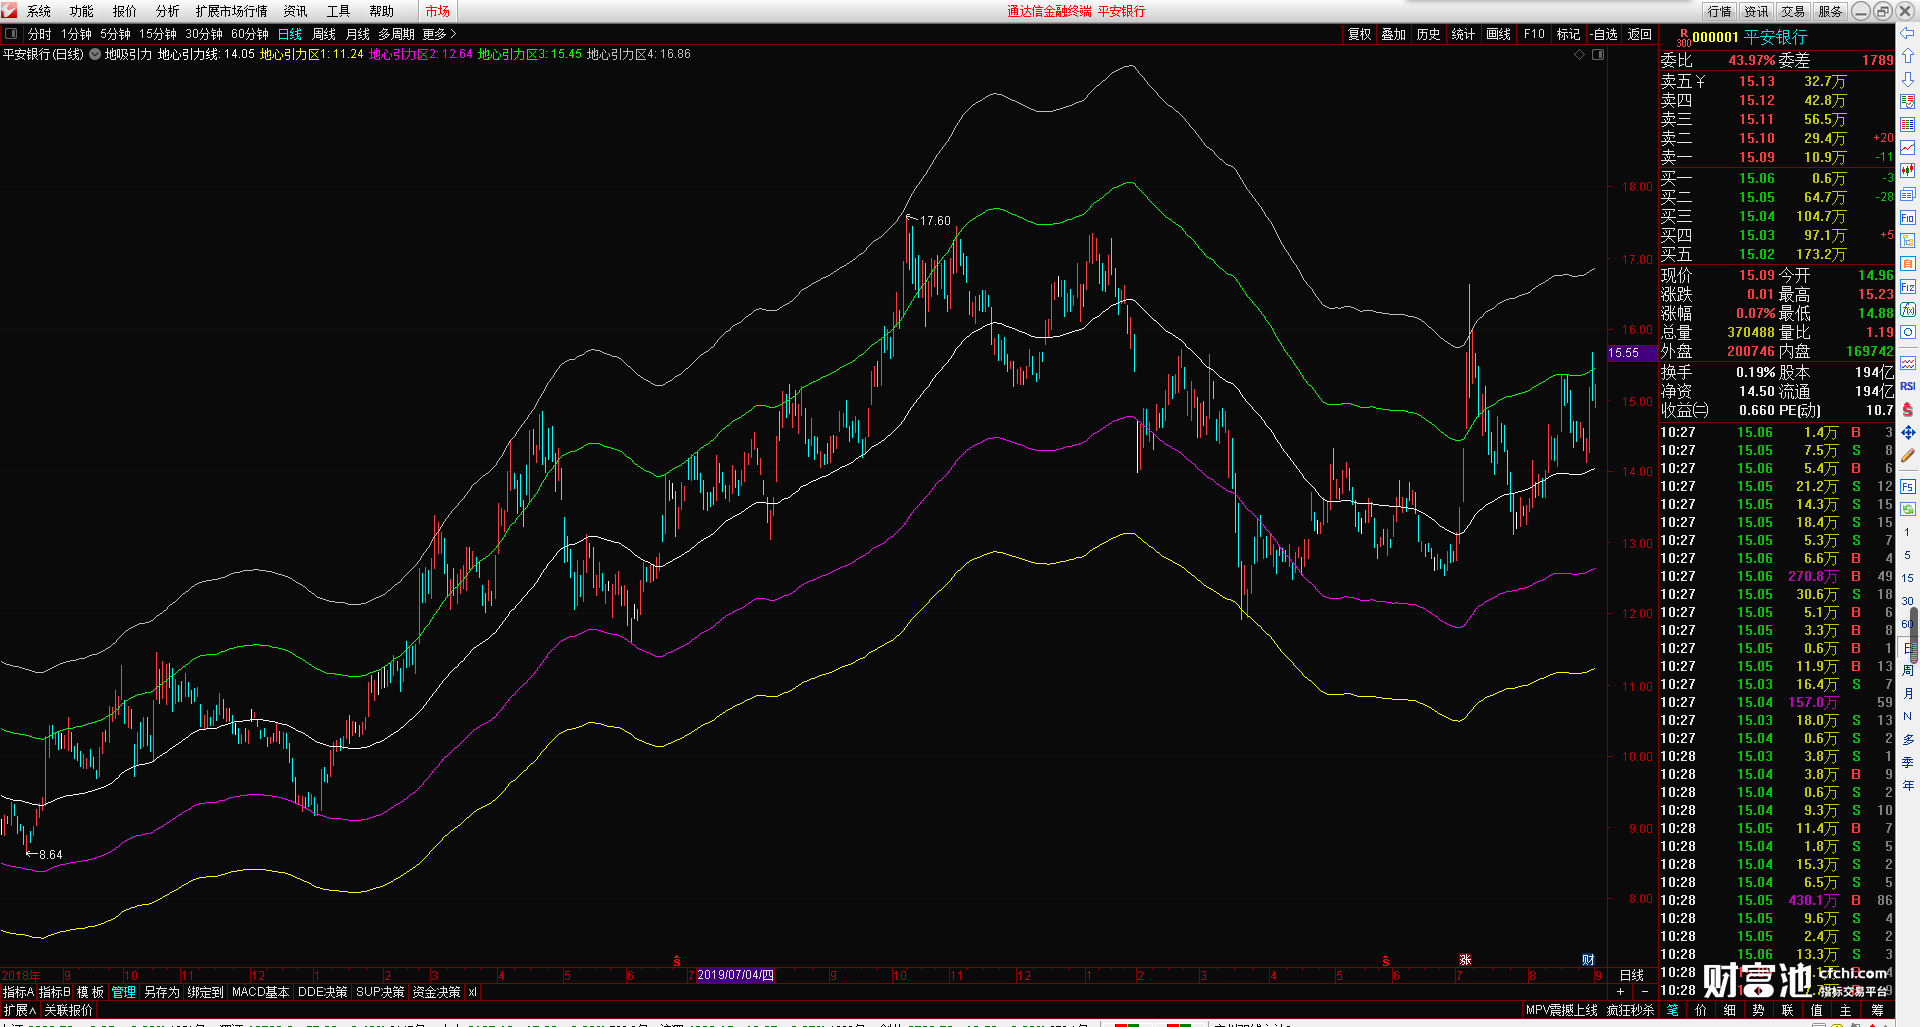The image size is (1920, 1027).
Task: Open the 指标A indicator list
Action: tap(19, 992)
